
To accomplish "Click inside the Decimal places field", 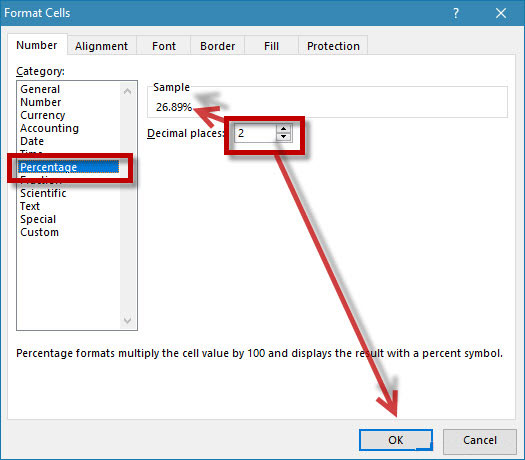I will 255,133.
